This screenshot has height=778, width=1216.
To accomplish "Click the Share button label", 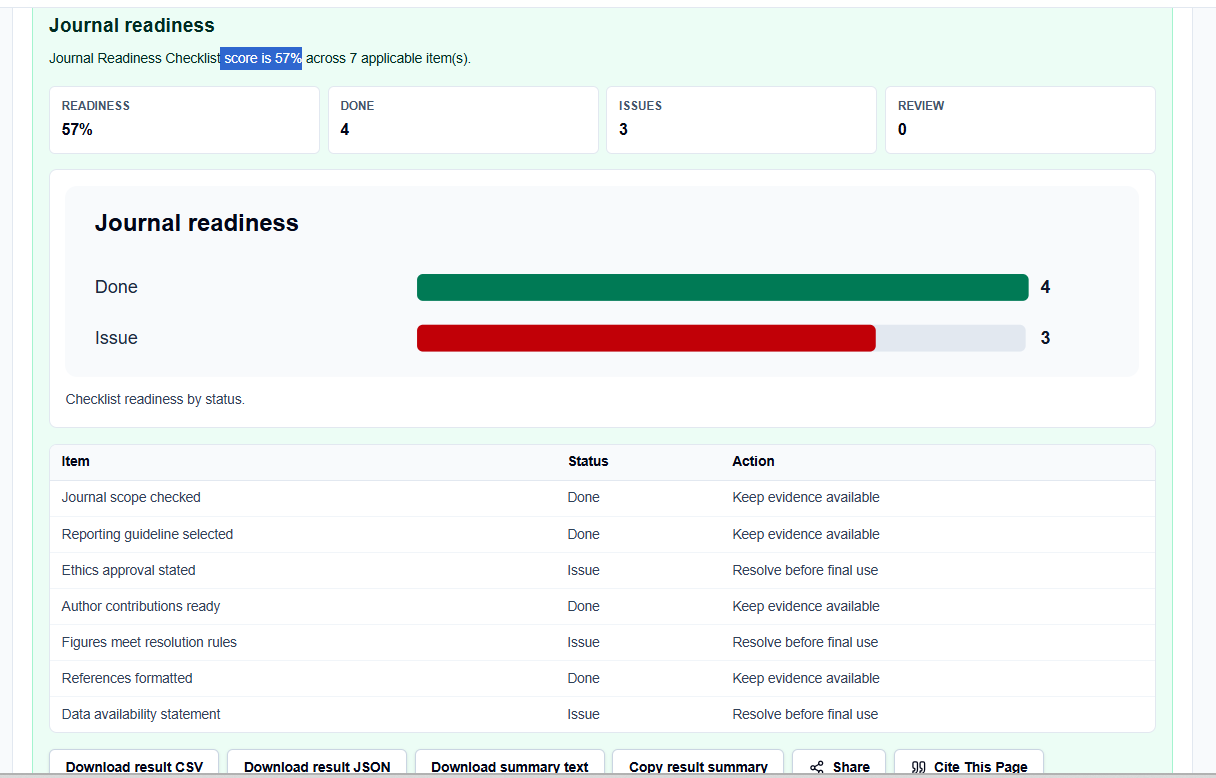I will (x=851, y=767).
